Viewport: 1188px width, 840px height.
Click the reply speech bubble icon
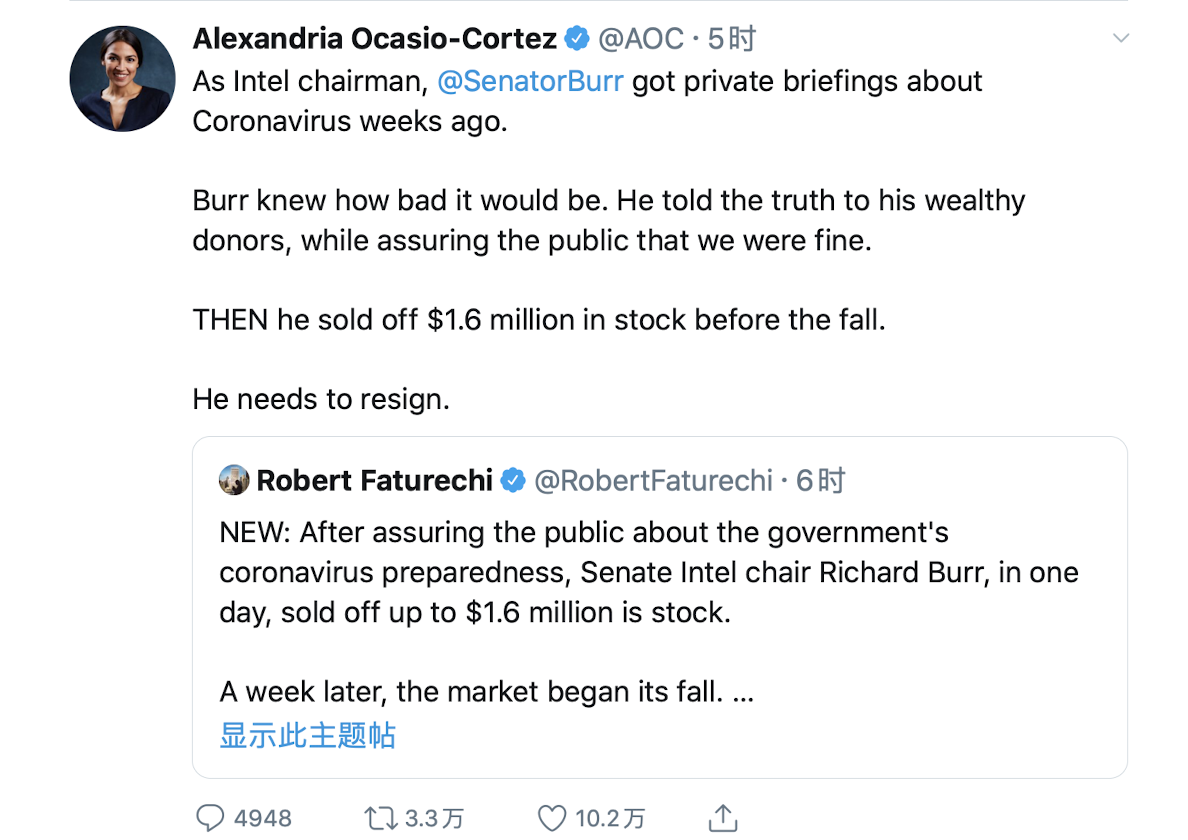(210, 818)
